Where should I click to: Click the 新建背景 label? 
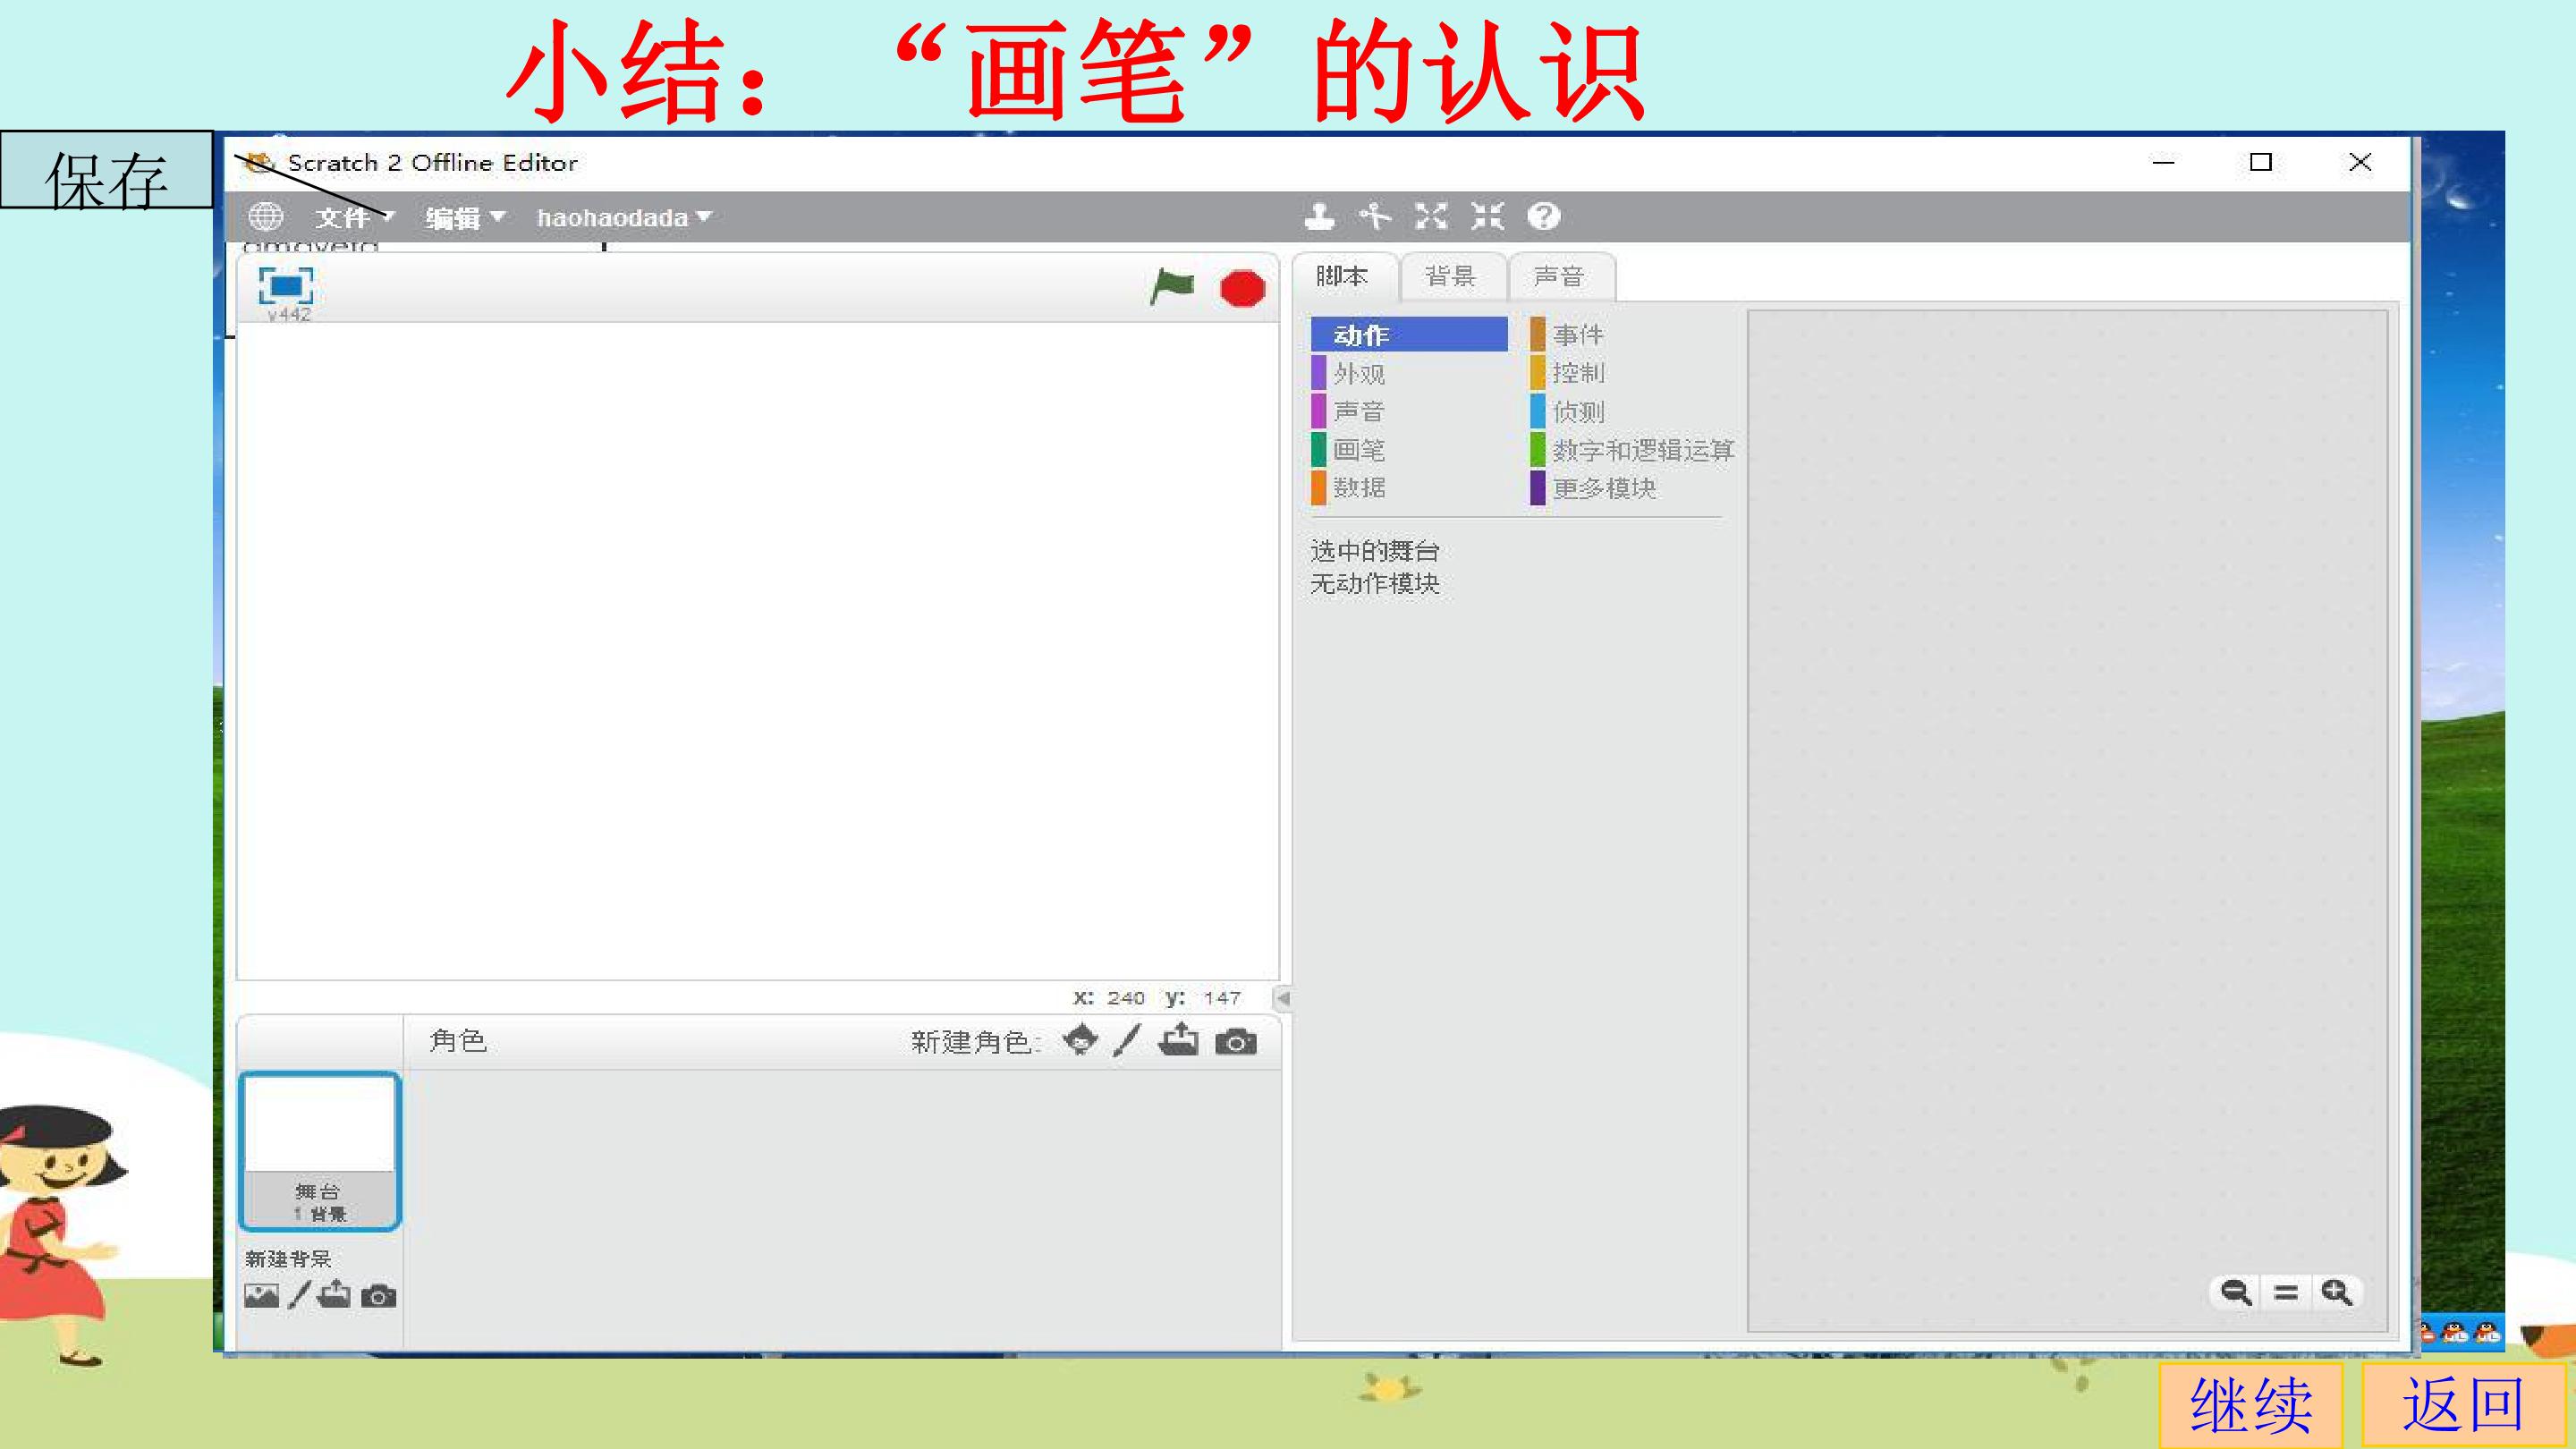[x=288, y=1259]
